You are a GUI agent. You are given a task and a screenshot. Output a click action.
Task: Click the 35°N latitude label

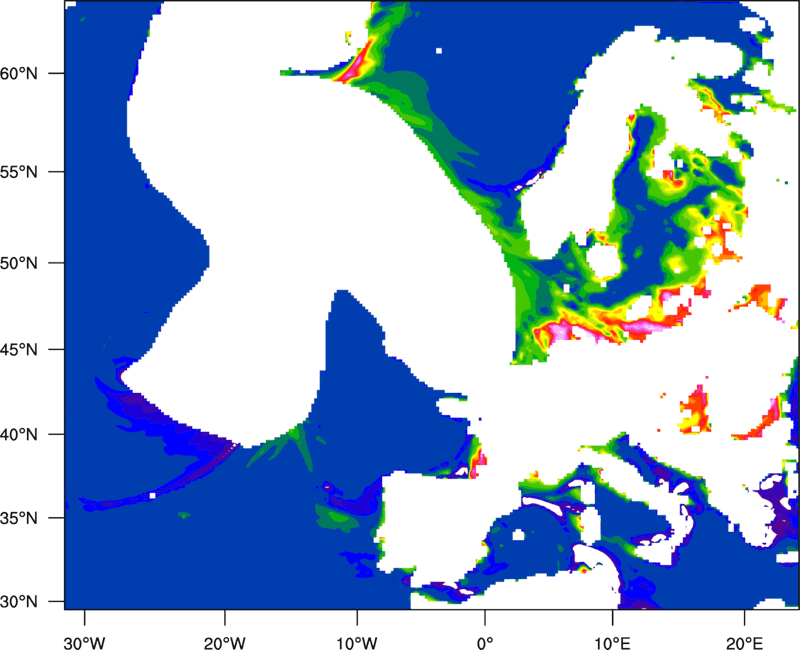pos(19,518)
